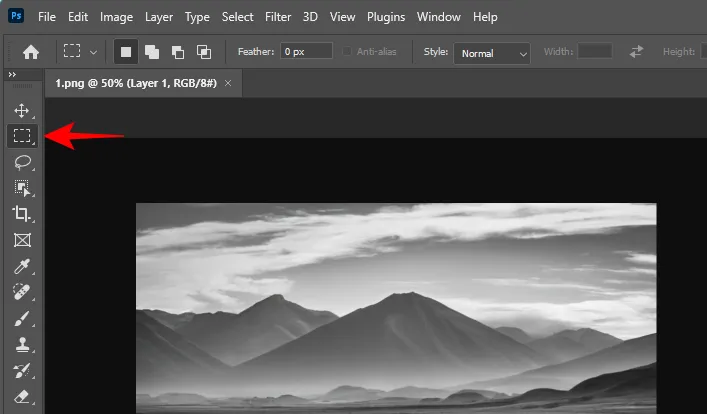Swap width and height arrows icon
This screenshot has height=414, width=707.
[x=636, y=51]
